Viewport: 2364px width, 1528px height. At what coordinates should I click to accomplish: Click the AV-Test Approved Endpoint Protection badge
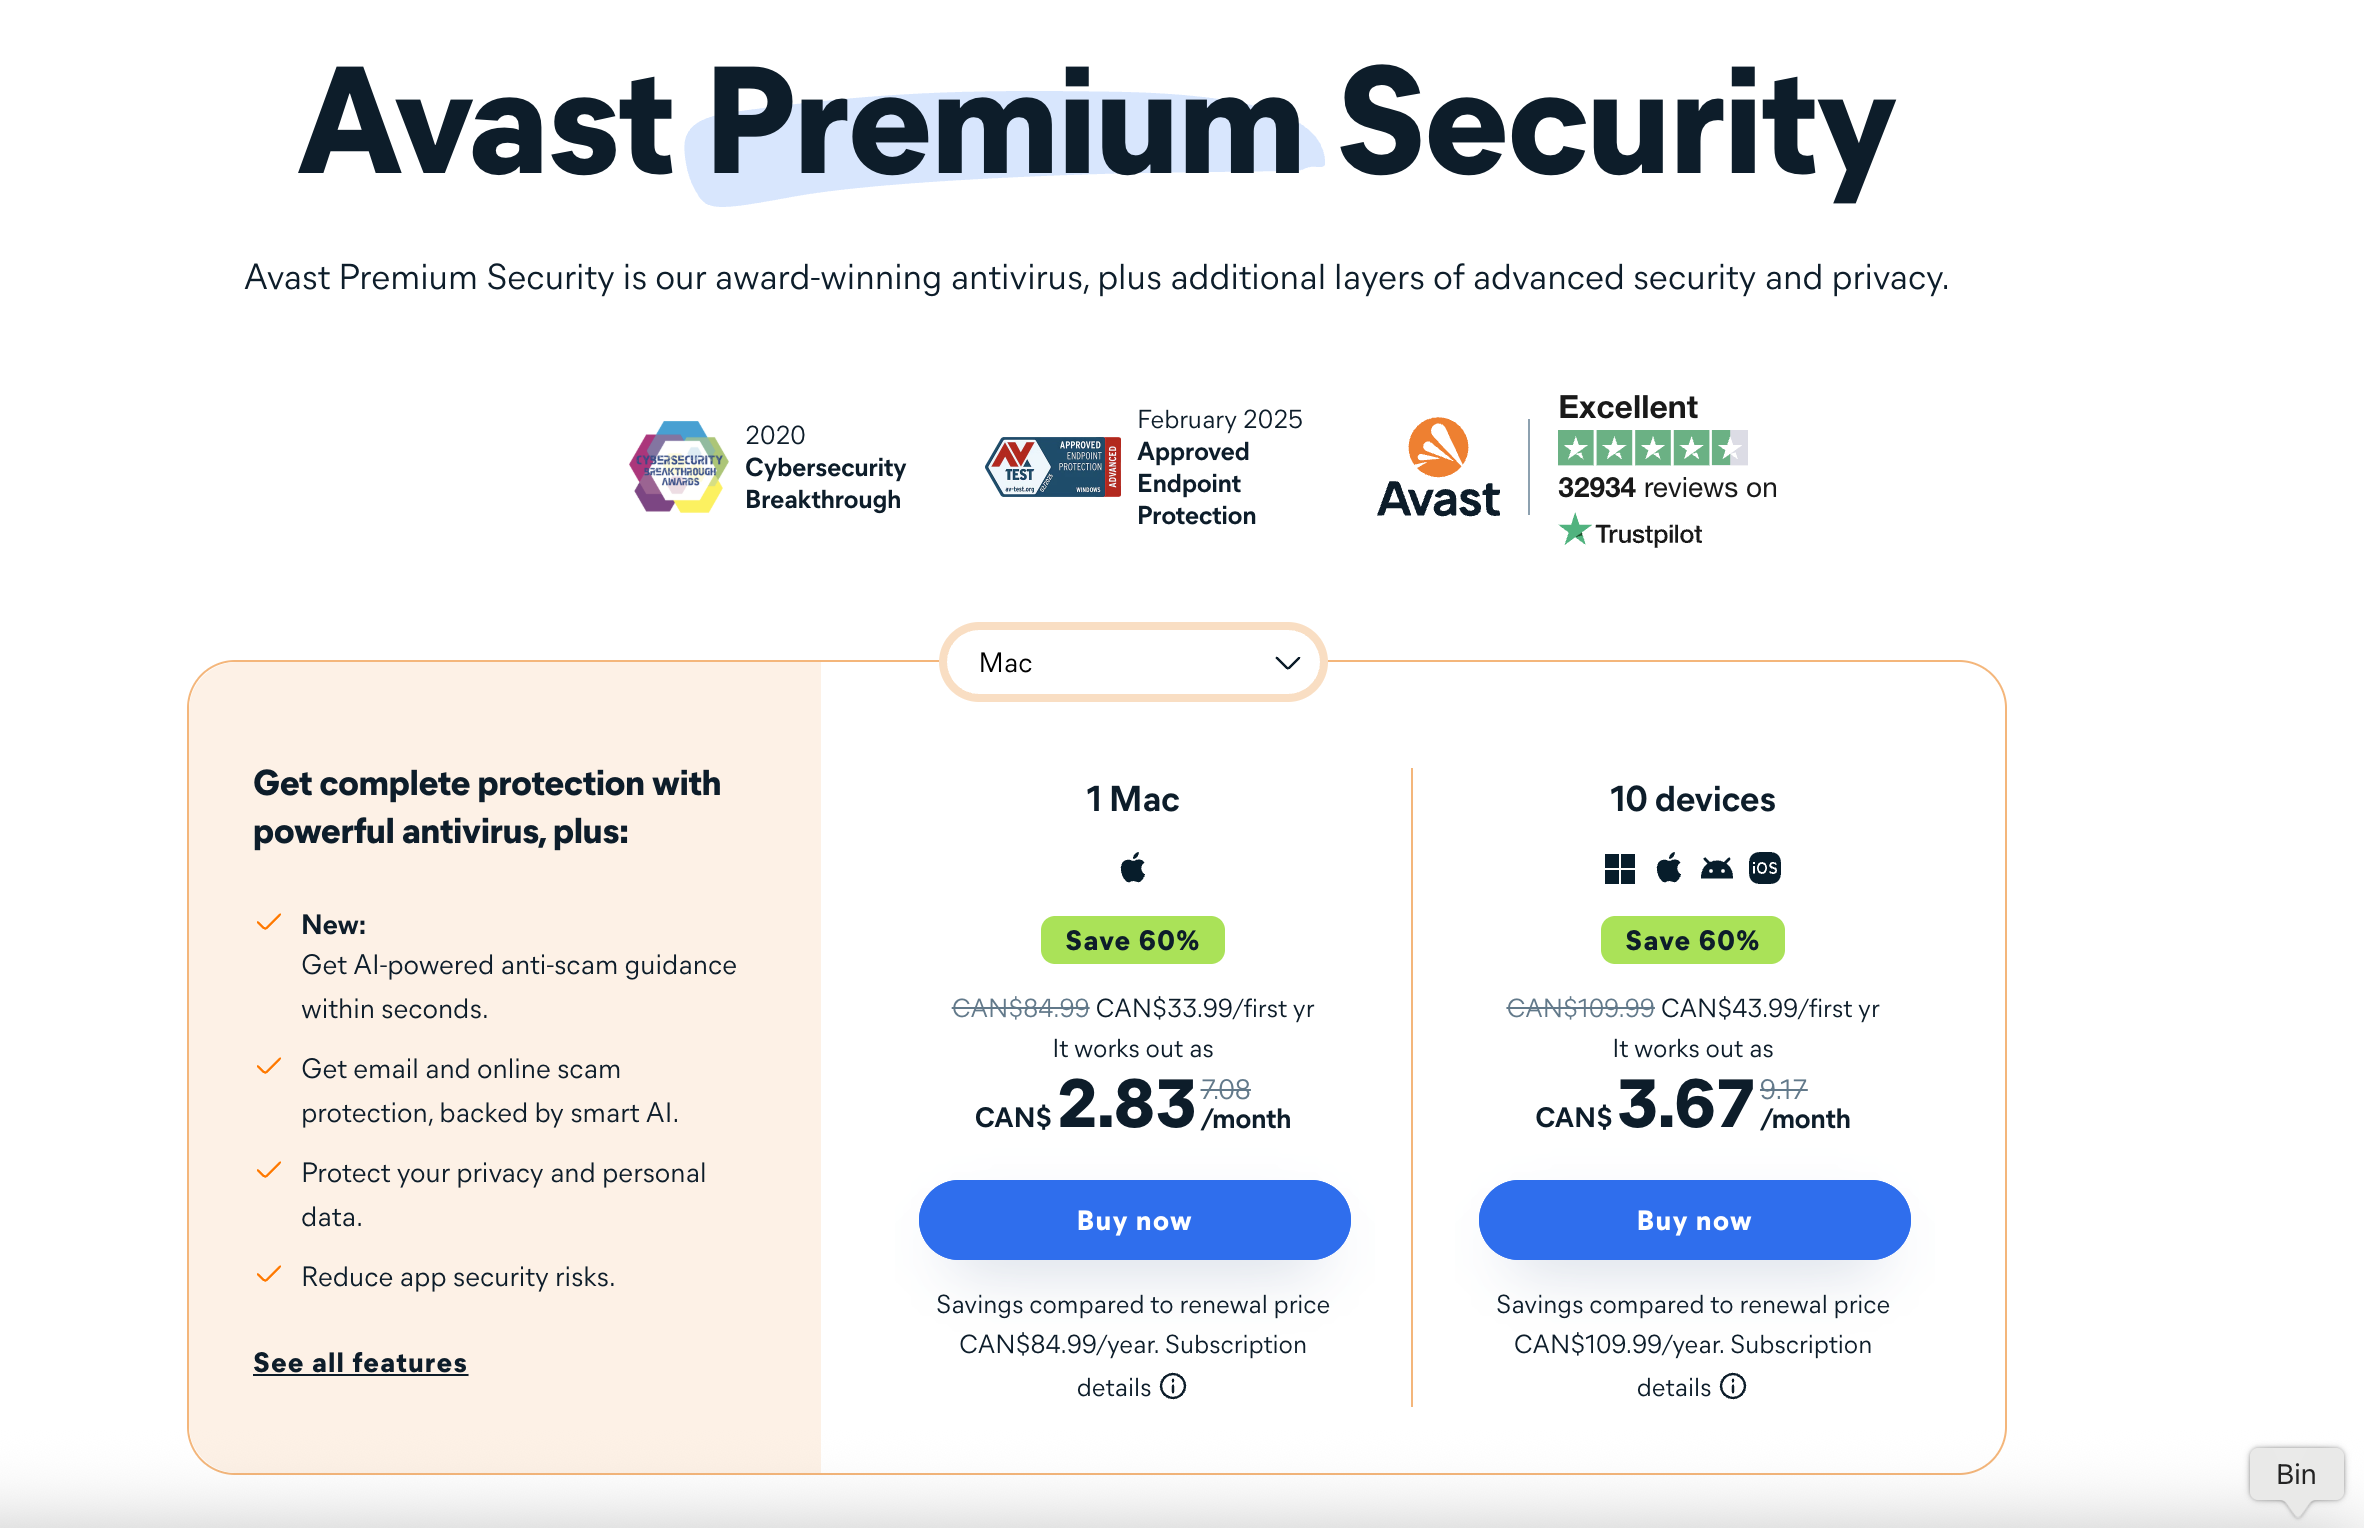(x=1052, y=467)
